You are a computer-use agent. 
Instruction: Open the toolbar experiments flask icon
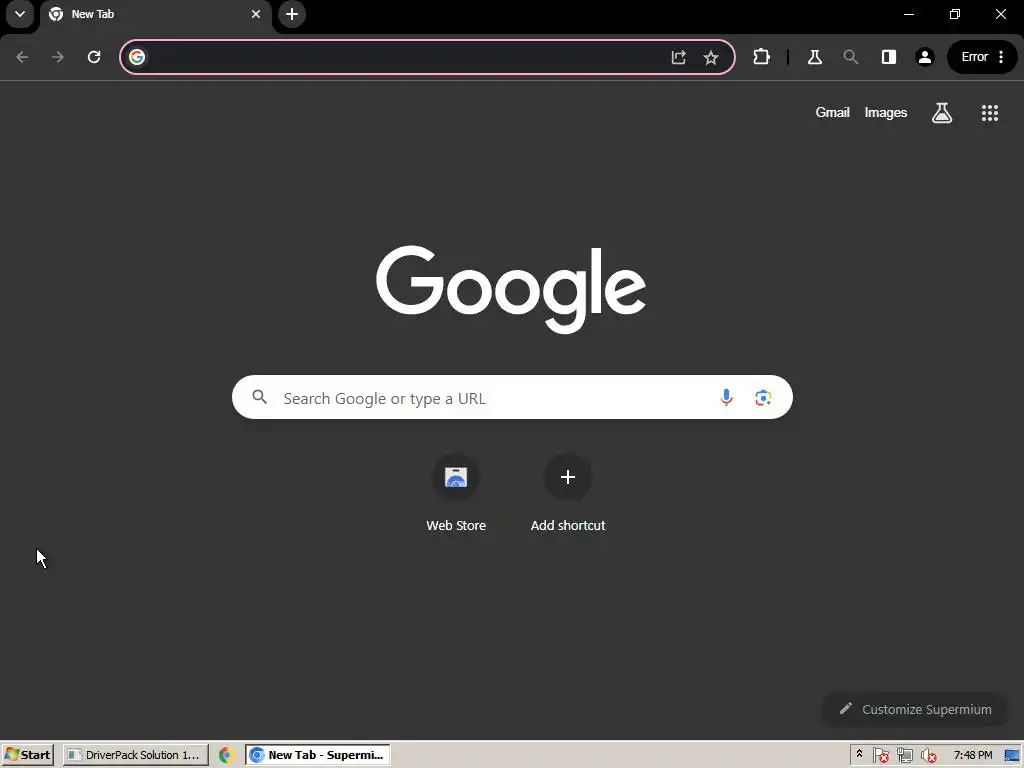[x=815, y=57]
